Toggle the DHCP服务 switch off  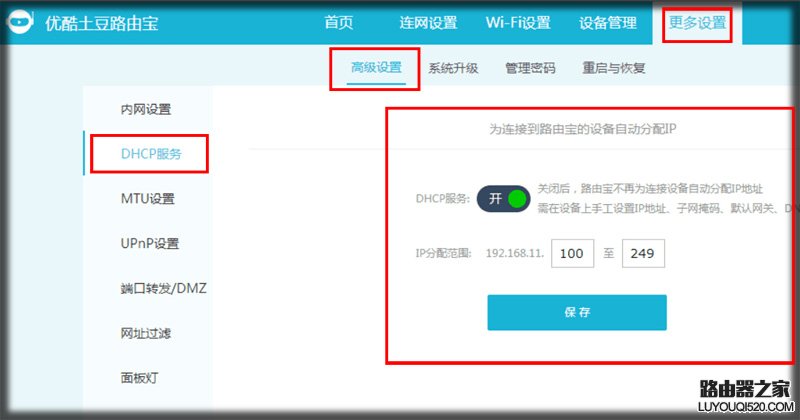tap(504, 199)
